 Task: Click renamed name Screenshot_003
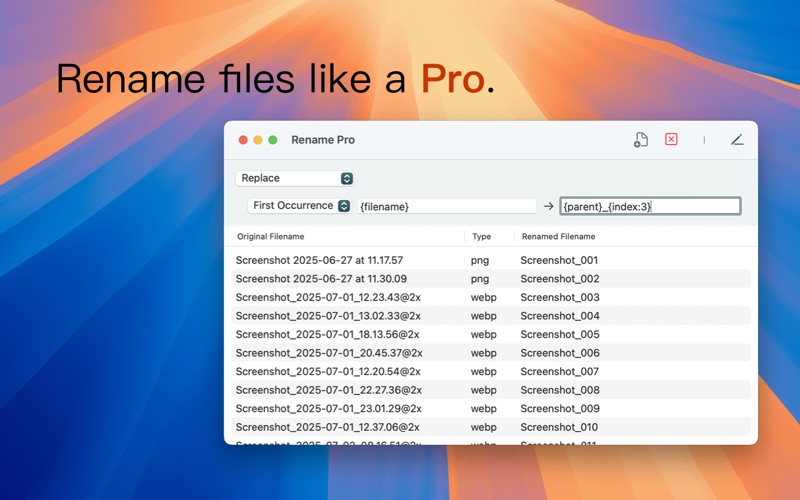560,297
